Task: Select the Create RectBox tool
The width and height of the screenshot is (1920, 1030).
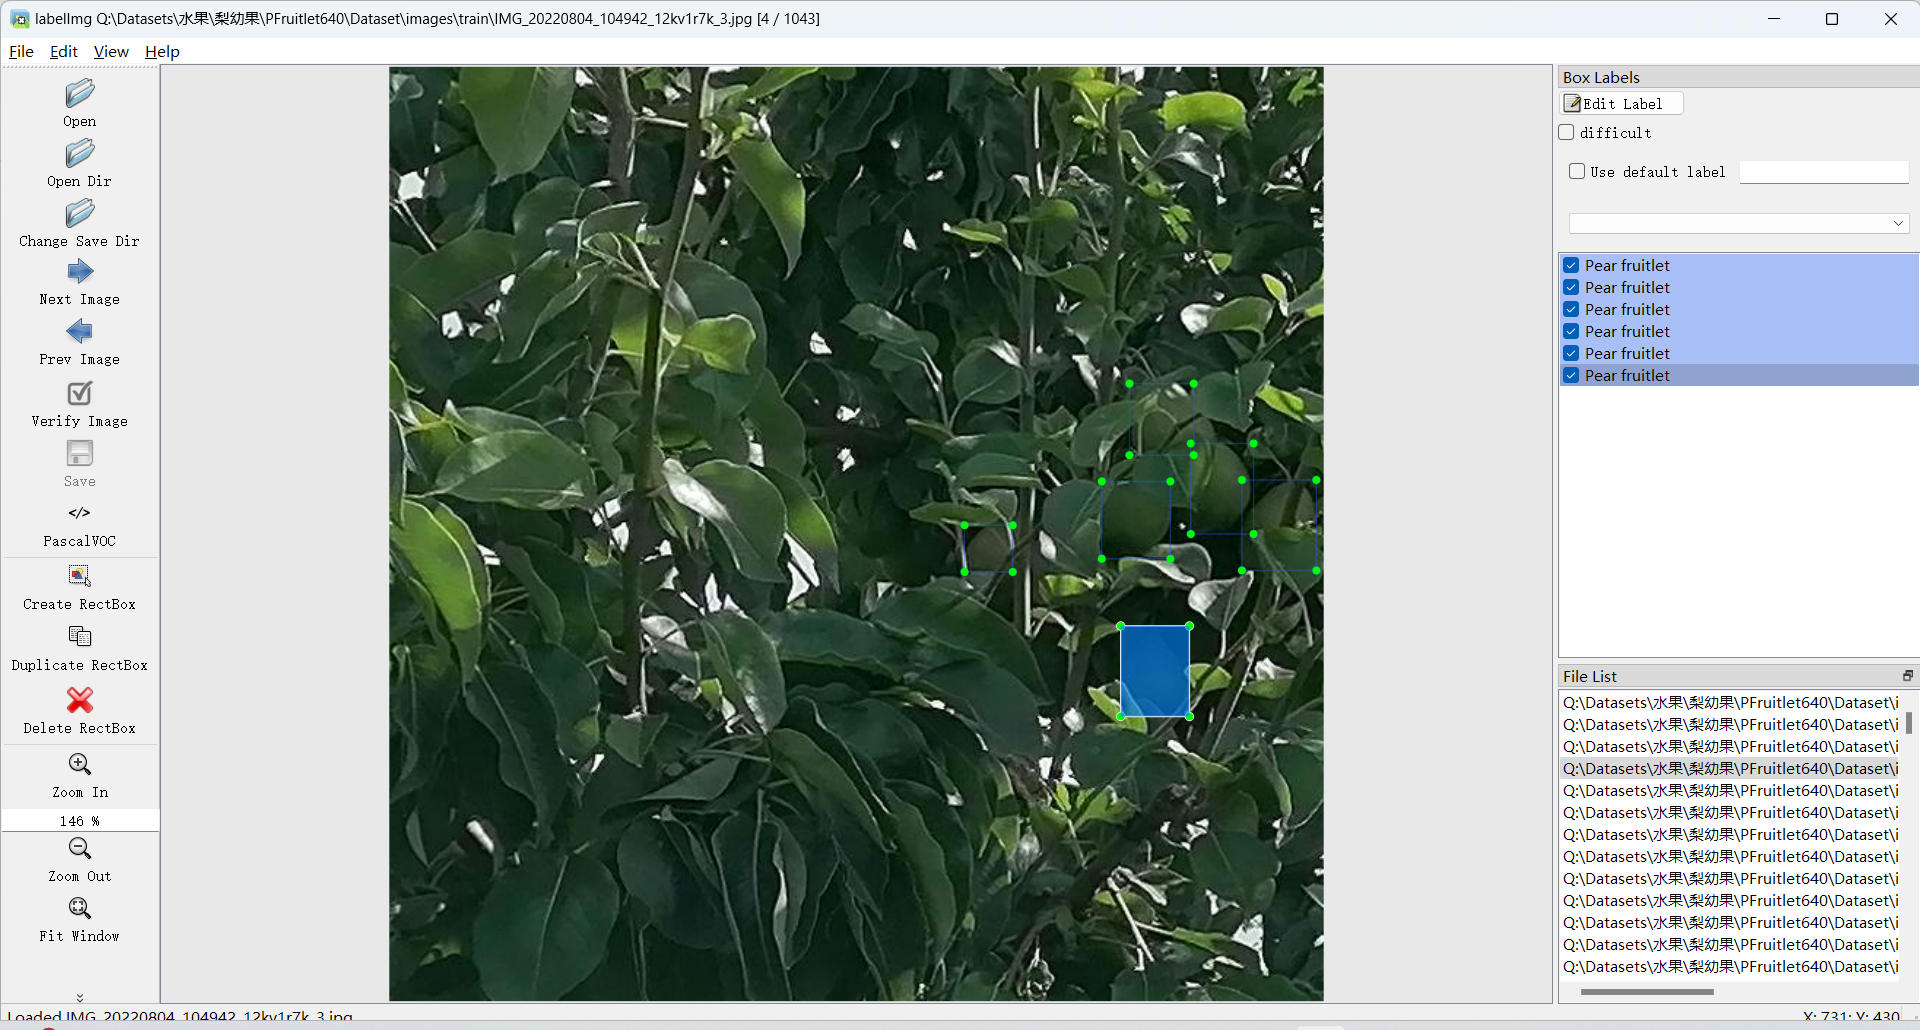Action: click(80, 576)
